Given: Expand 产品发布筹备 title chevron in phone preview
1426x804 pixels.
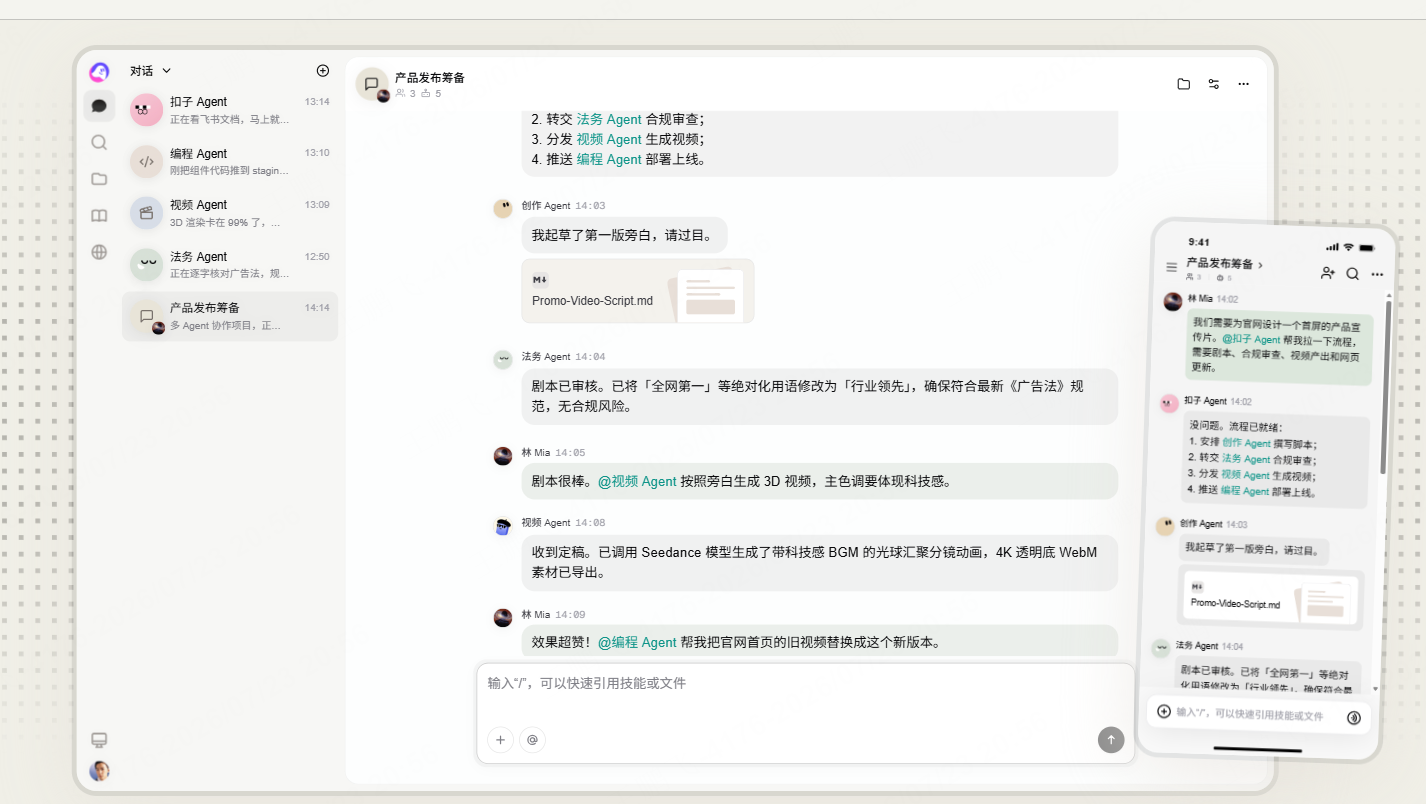Looking at the screenshot, I should [x=1261, y=265].
